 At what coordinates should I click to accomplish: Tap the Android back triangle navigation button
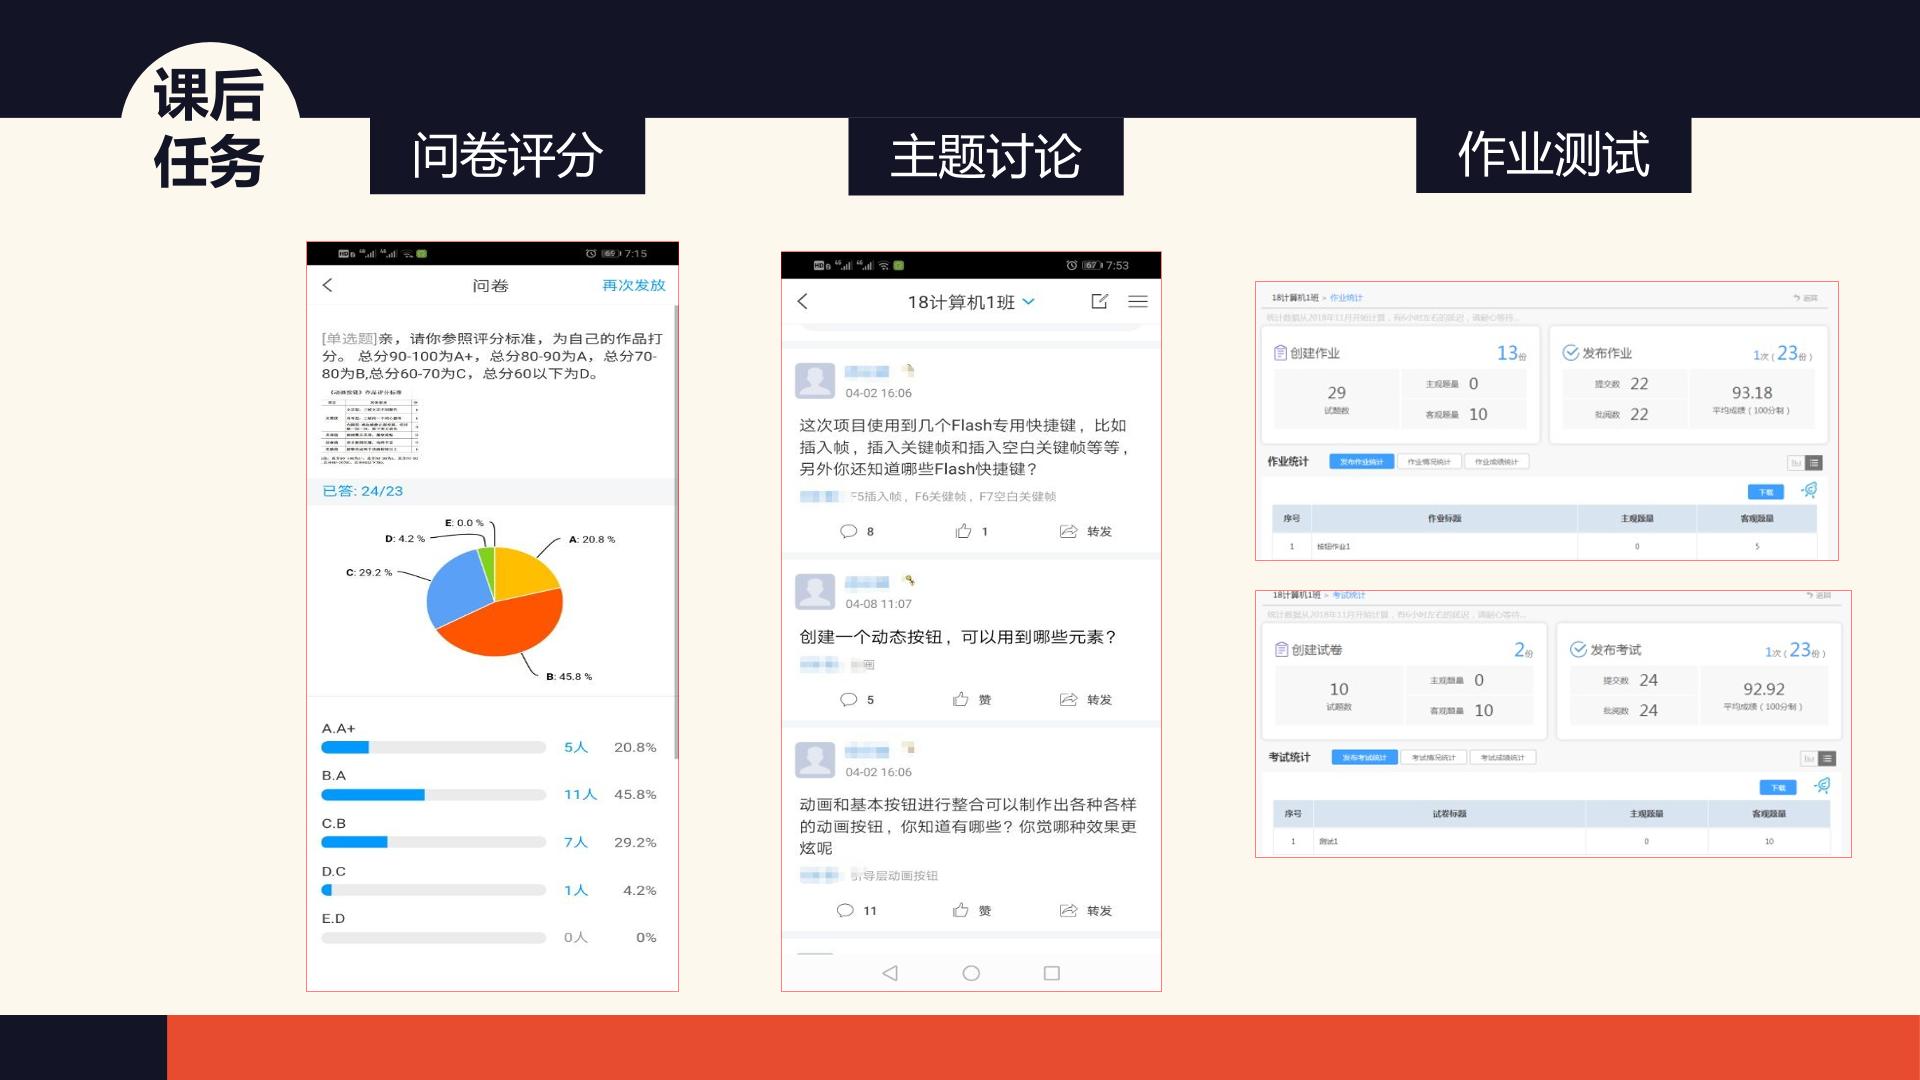(890, 973)
